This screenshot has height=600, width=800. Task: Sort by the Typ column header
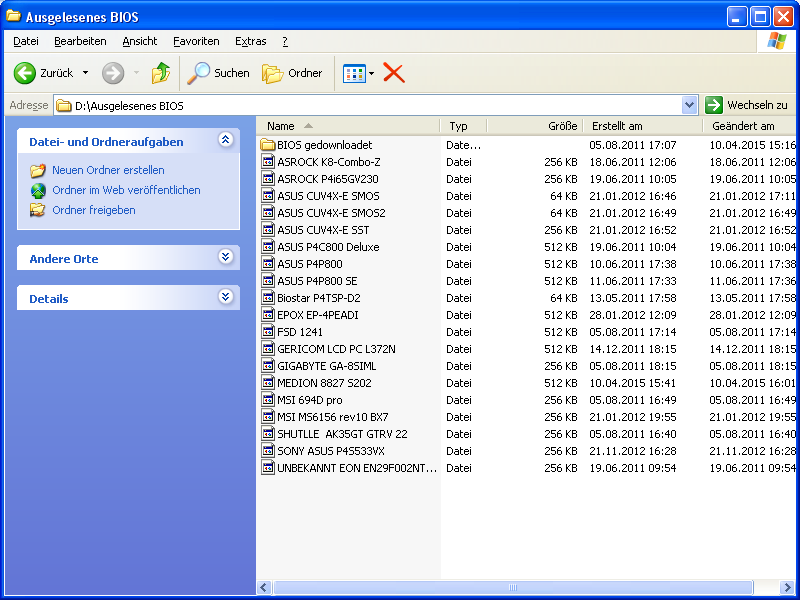coord(464,126)
